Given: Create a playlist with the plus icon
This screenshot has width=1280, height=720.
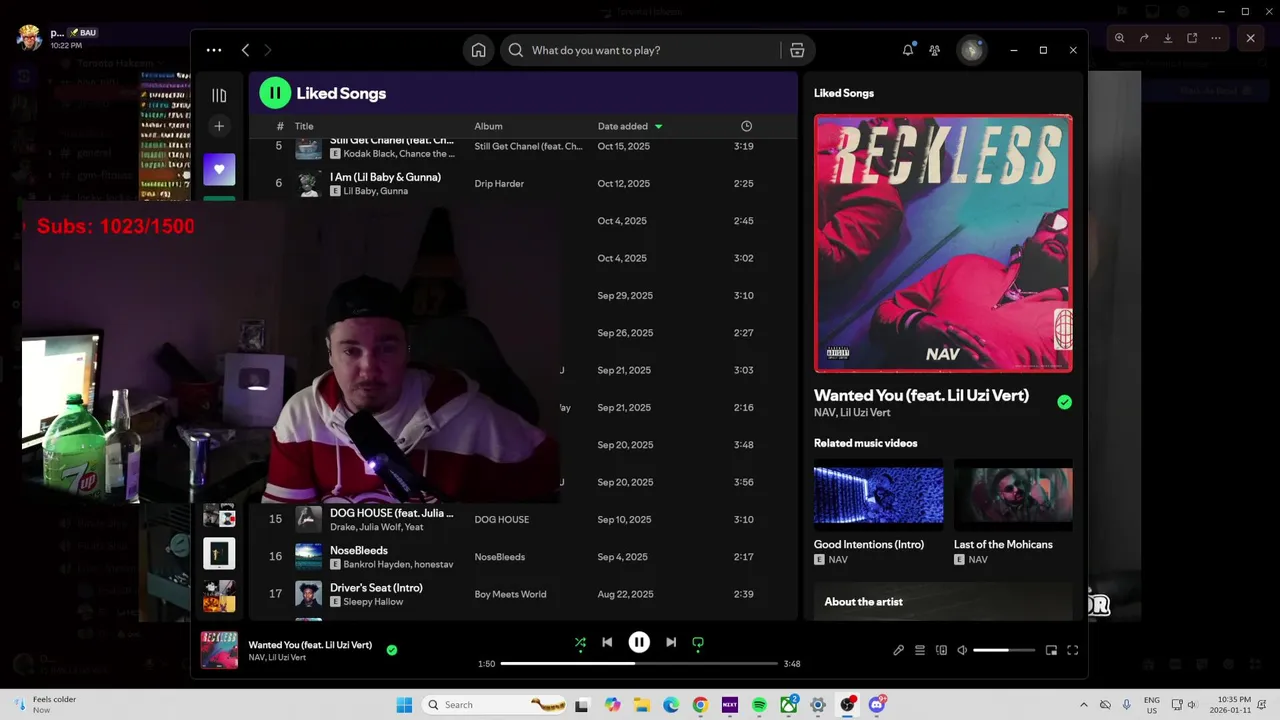Looking at the screenshot, I should (219, 126).
